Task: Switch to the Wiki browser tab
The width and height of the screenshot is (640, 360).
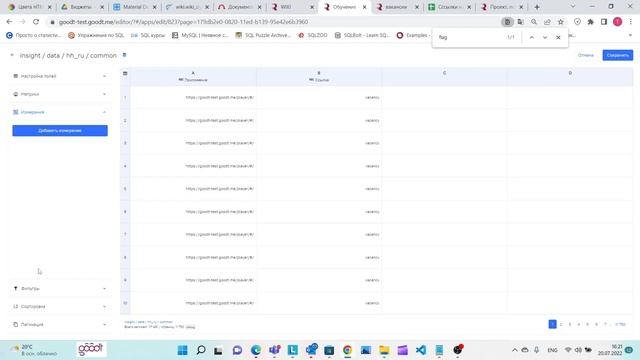Action: click(x=292, y=7)
